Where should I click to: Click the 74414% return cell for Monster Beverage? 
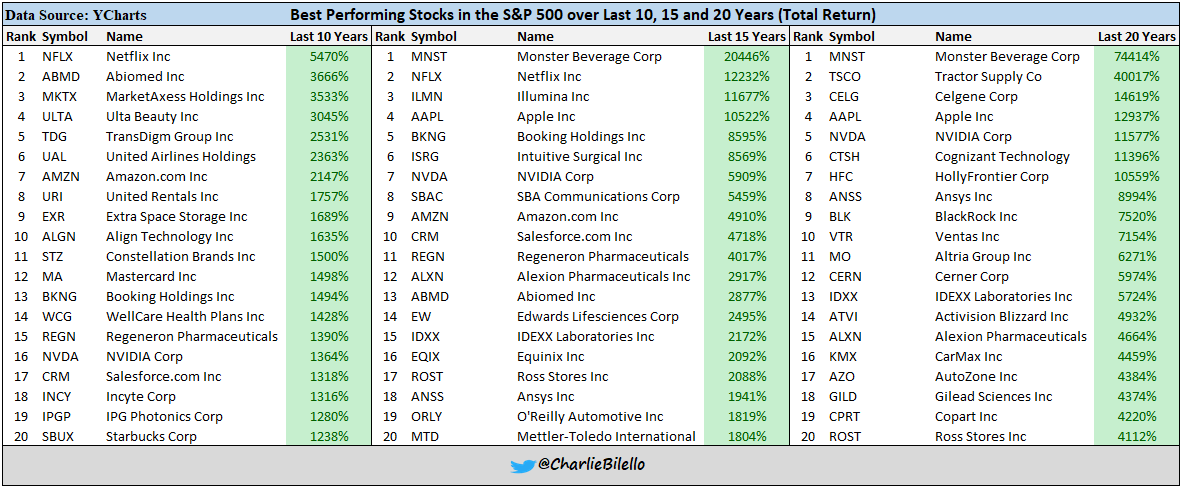coord(1138,57)
